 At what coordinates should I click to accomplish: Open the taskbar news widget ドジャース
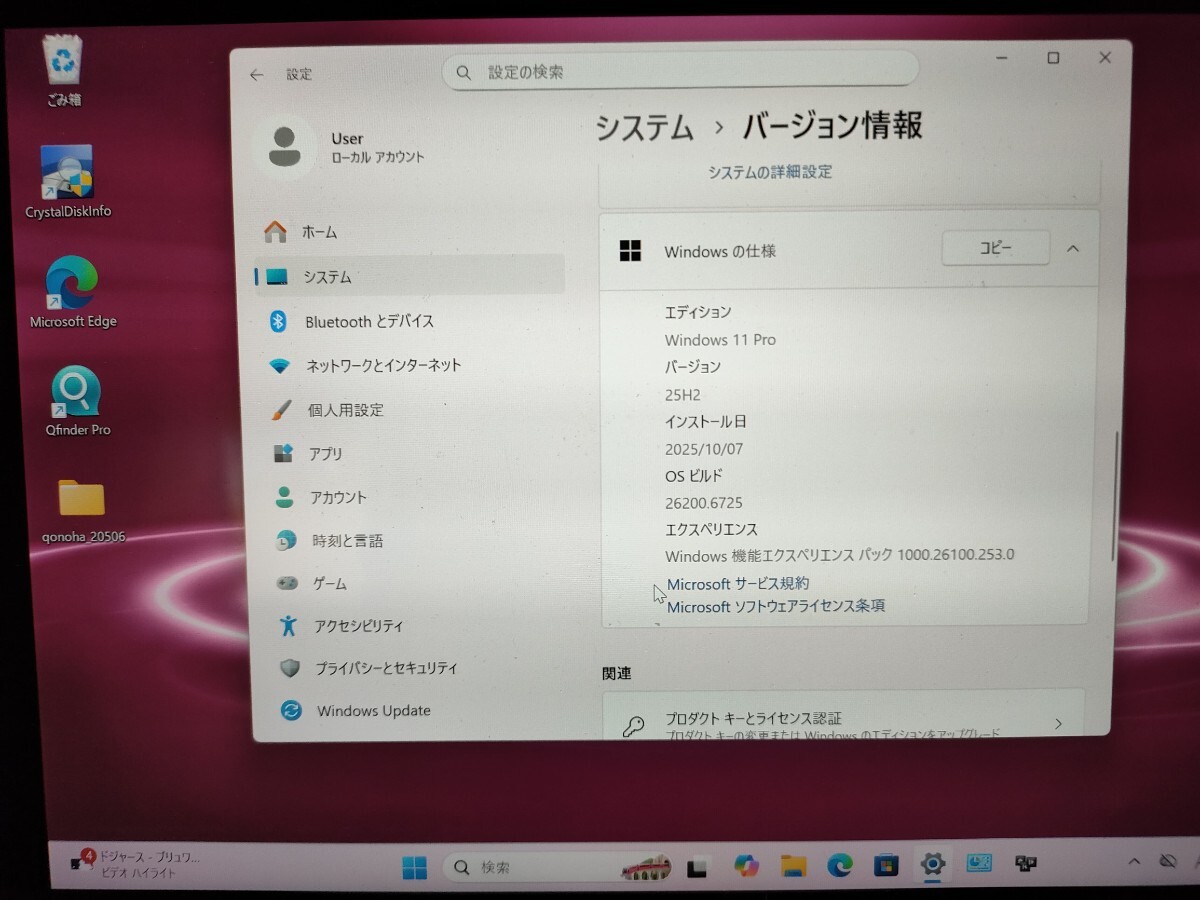[136, 865]
